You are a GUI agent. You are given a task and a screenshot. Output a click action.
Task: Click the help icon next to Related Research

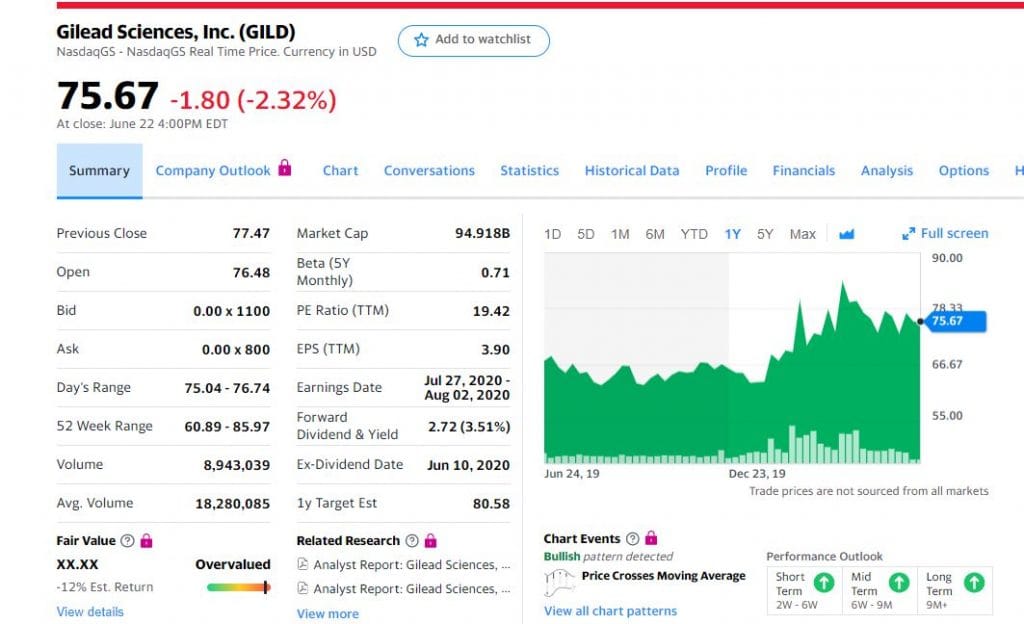411,540
